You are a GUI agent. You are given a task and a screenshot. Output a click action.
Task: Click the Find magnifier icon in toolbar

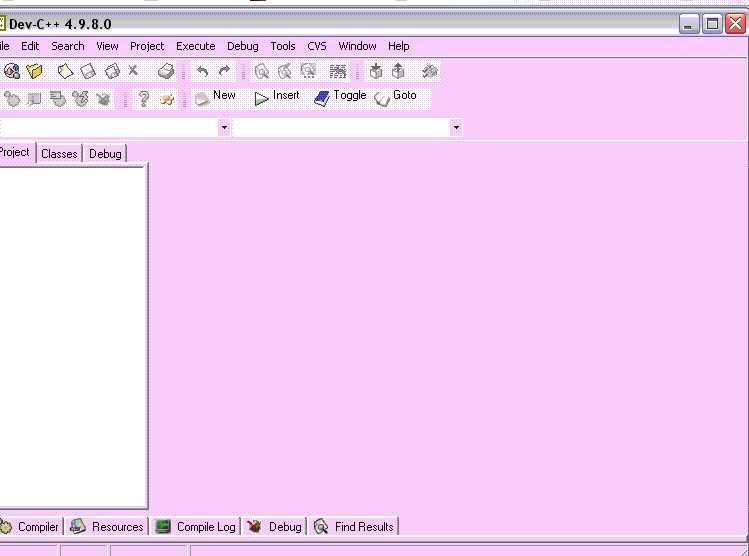[x=262, y=71]
